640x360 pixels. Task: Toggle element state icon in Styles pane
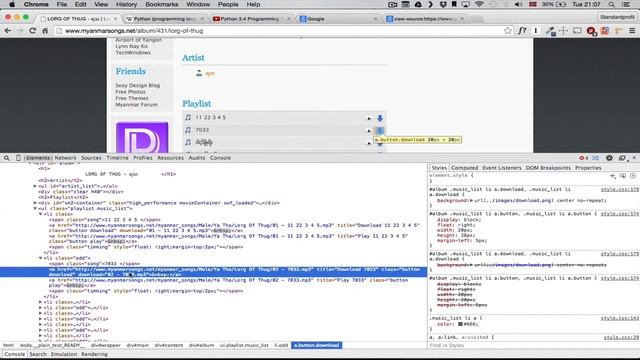coord(622,176)
